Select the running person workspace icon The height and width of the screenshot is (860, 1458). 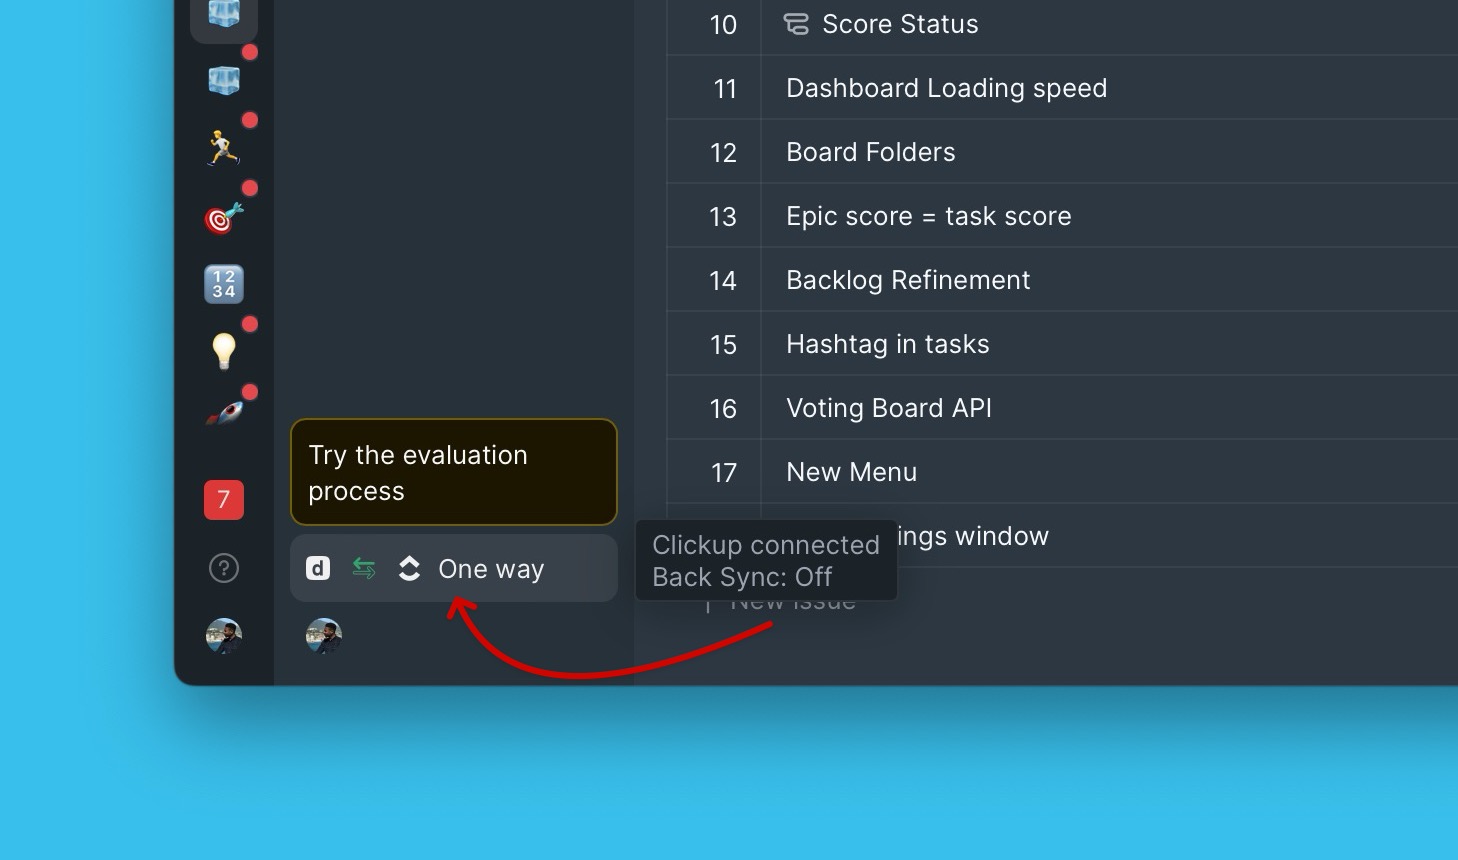tap(224, 148)
